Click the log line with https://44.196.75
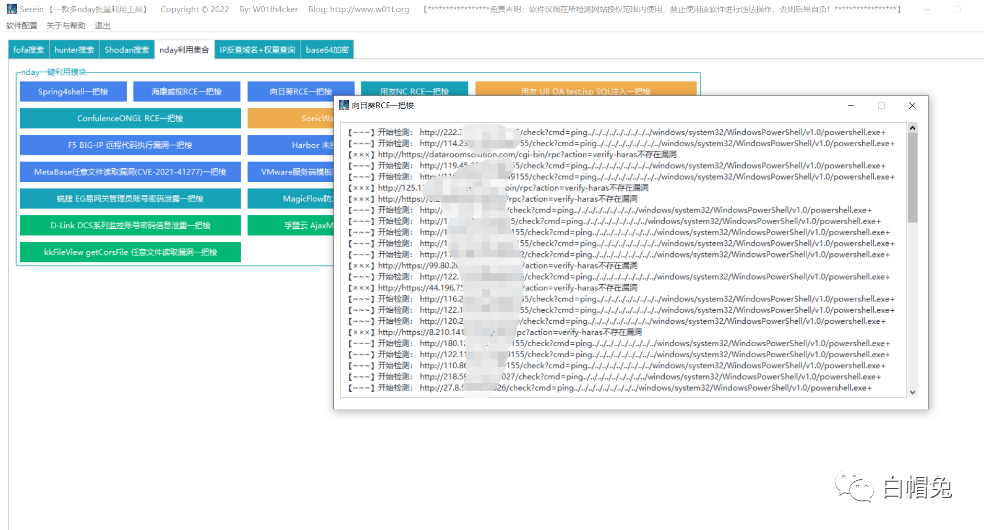This screenshot has width=984, height=530. pyautogui.click(x=493, y=287)
